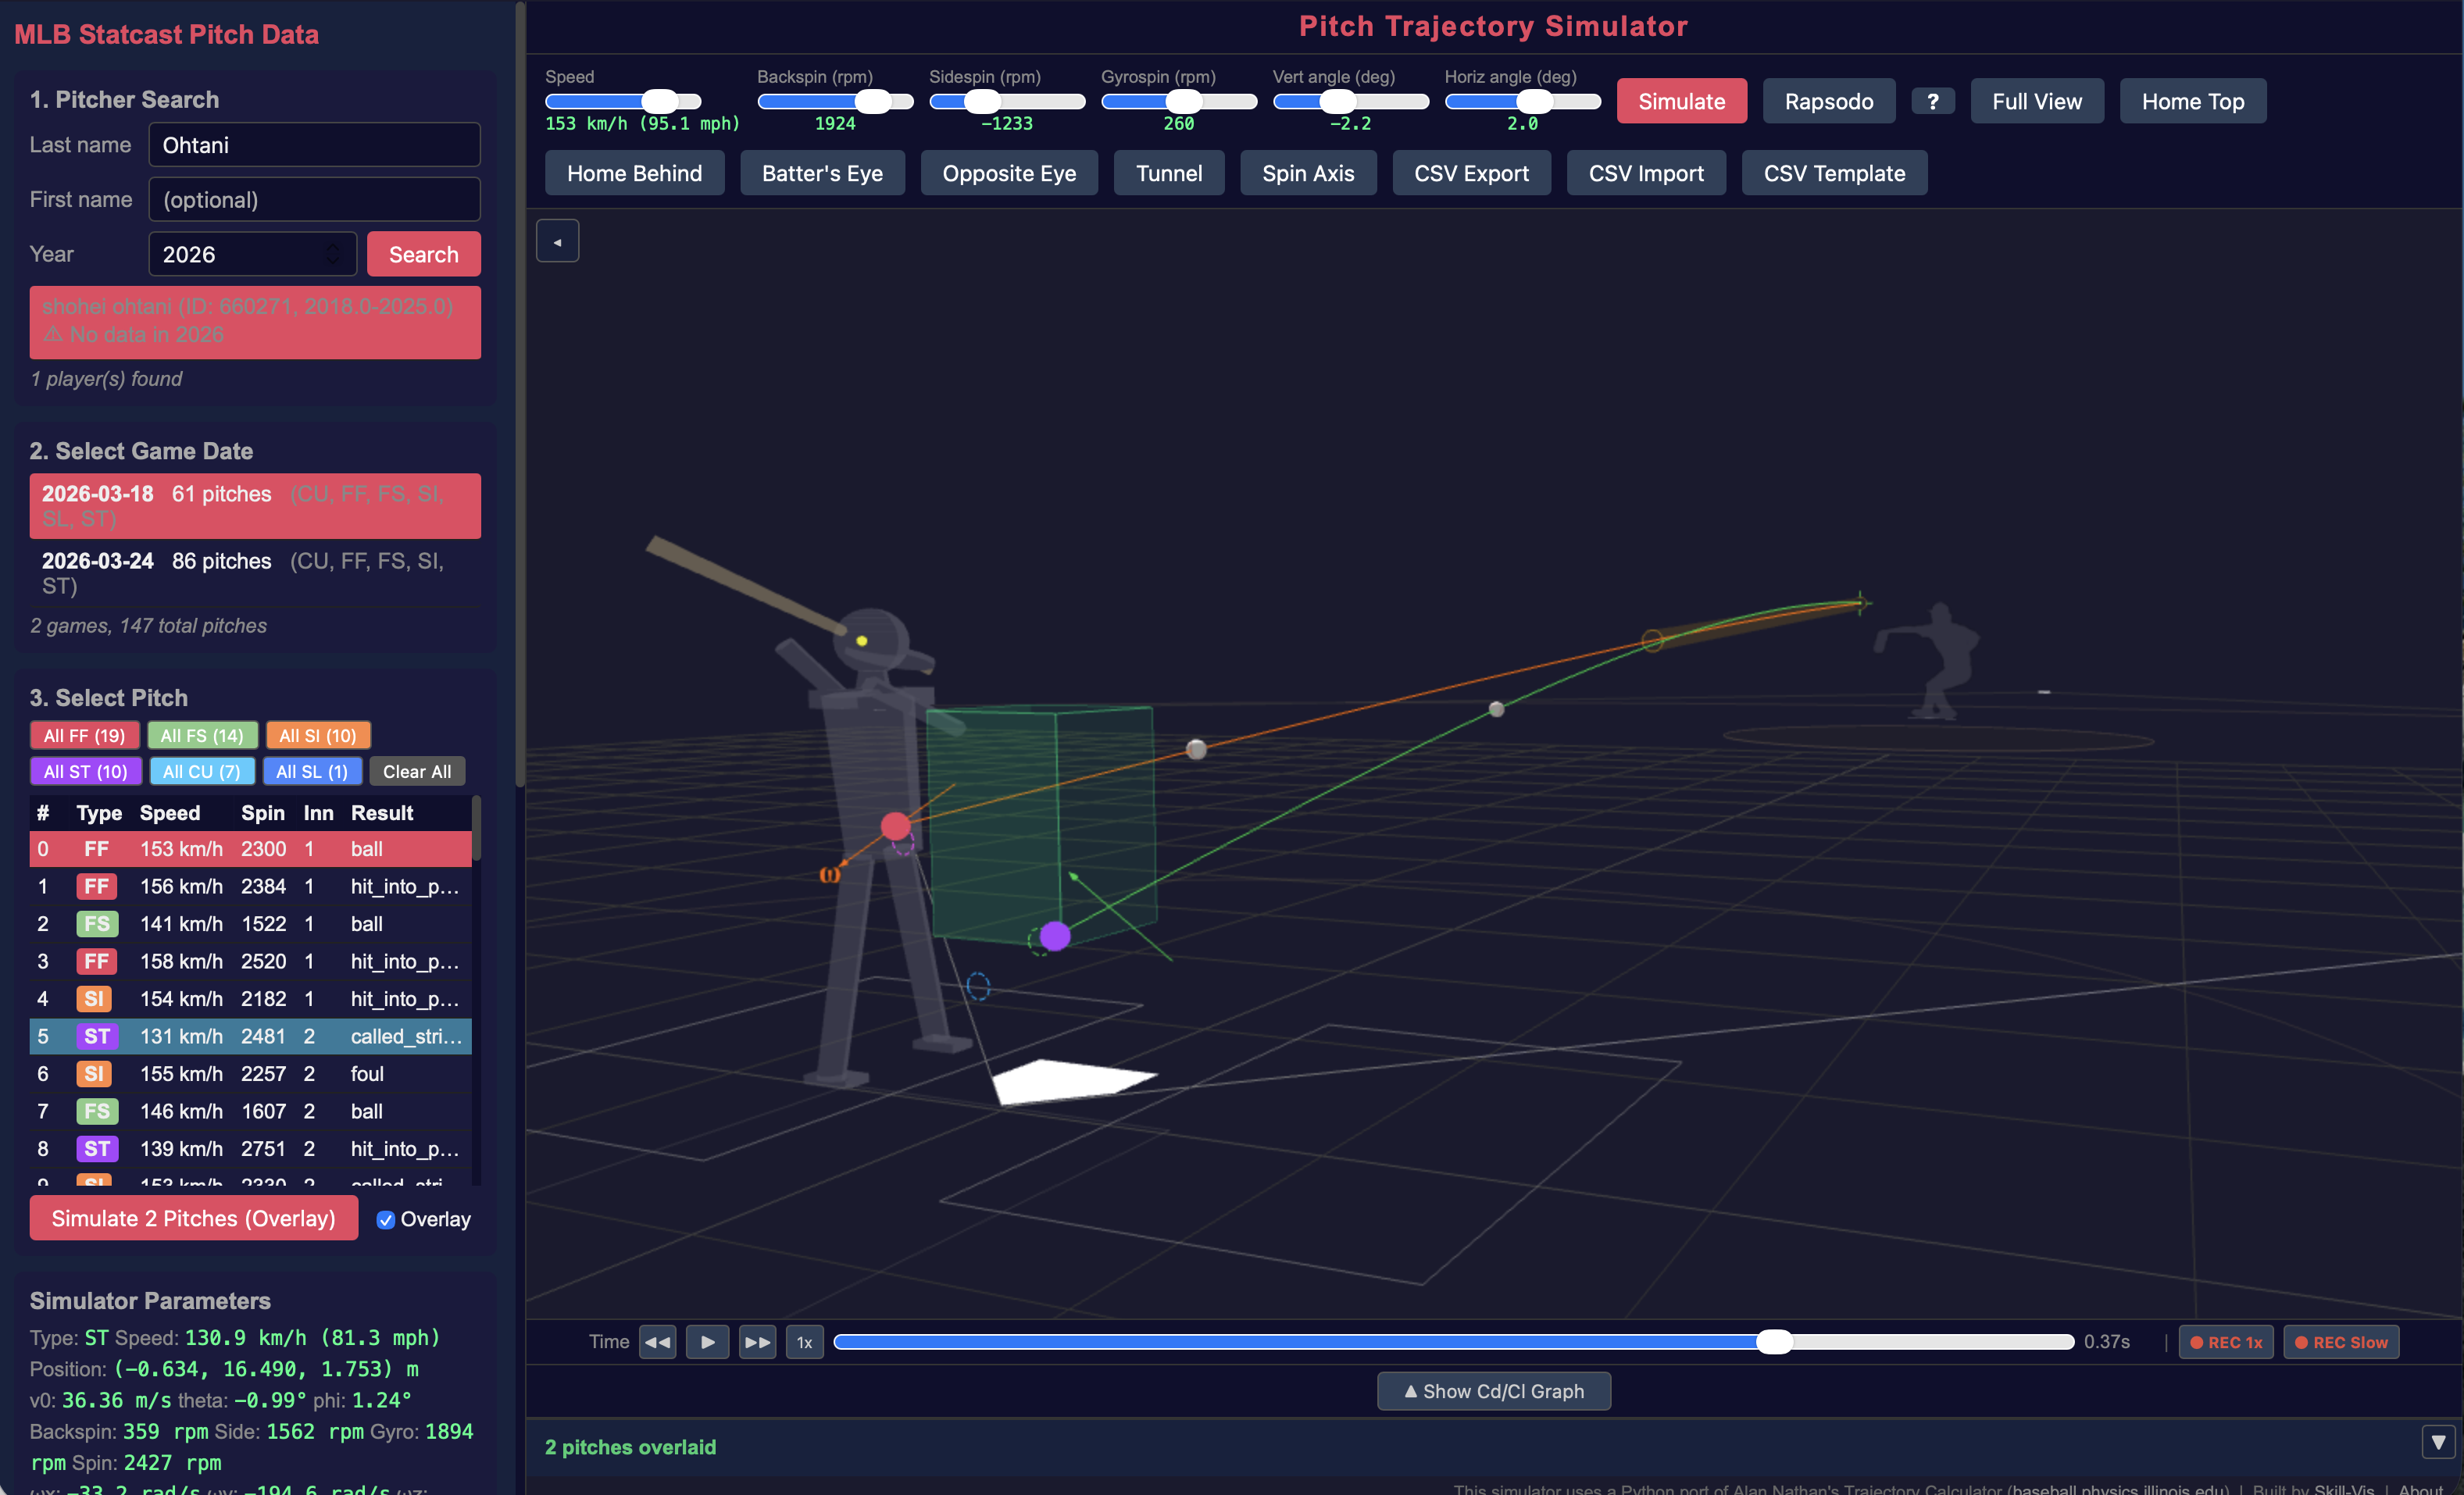Filter by All SL (1) pitch

(x=312, y=771)
